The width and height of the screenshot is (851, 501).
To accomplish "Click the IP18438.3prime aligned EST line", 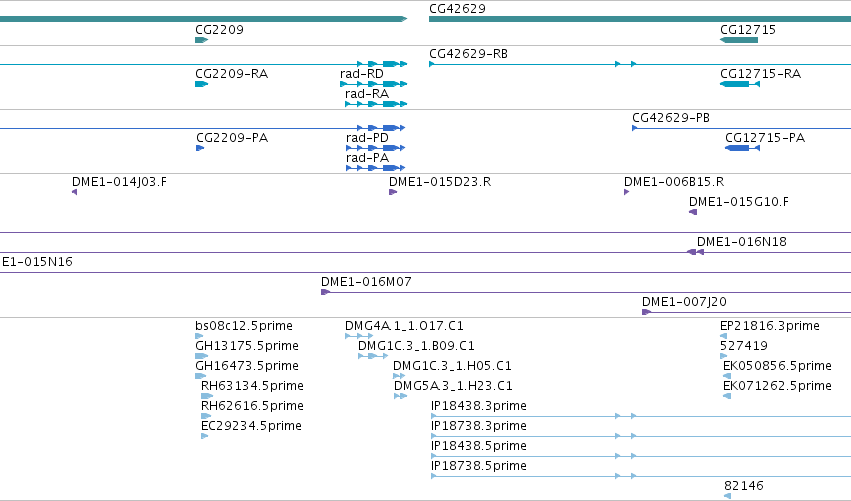I will [640, 416].
